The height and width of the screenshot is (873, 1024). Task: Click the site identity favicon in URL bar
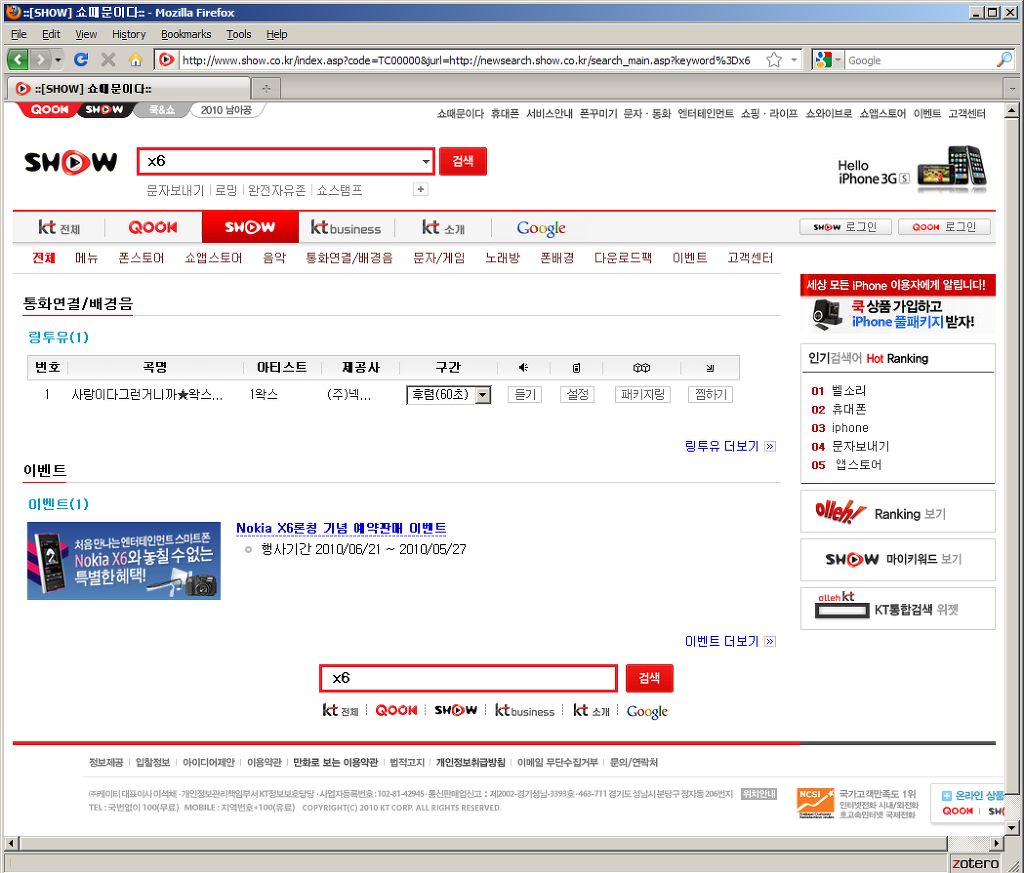167,60
